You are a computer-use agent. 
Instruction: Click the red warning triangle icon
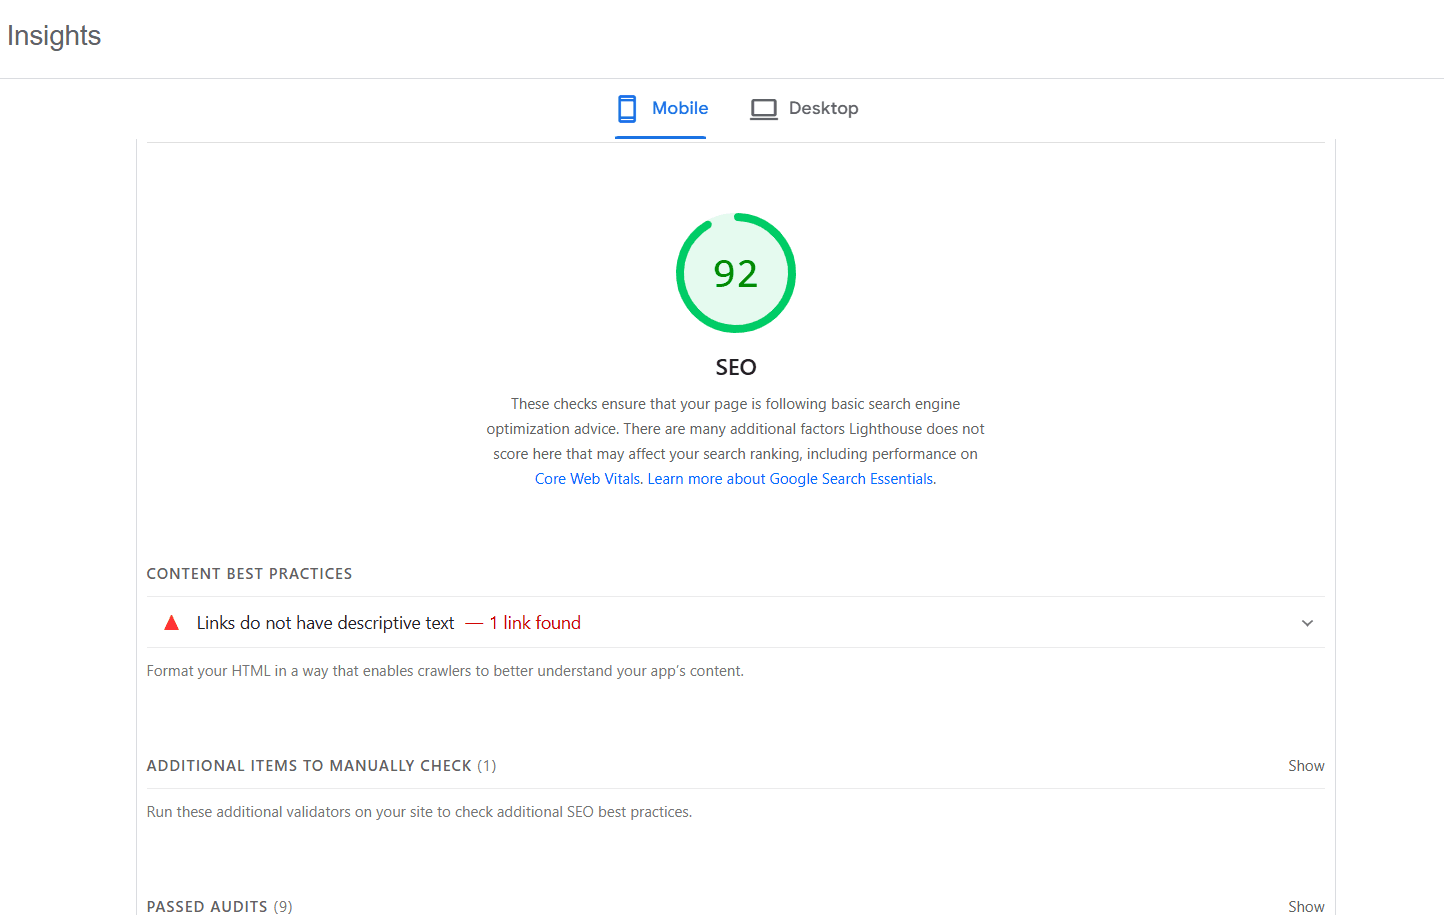coord(171,622)
